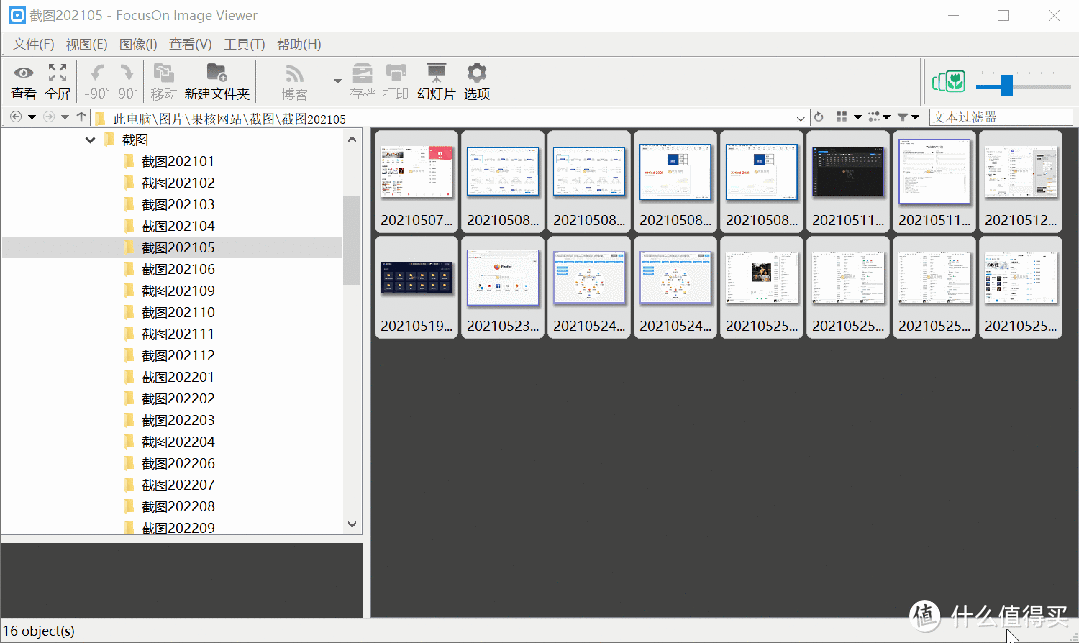Screen dimensions: 1079x643
Task: Click the folder tree scroll-up arrow
Action: point(352,139)
